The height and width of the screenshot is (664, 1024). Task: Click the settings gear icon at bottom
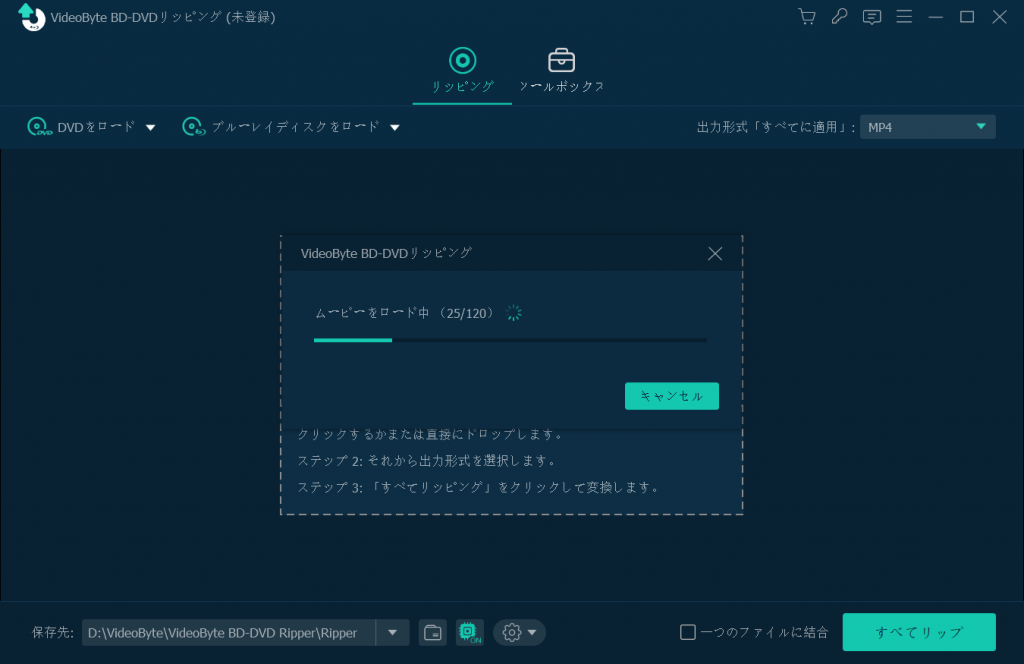(x=512, y=632)
